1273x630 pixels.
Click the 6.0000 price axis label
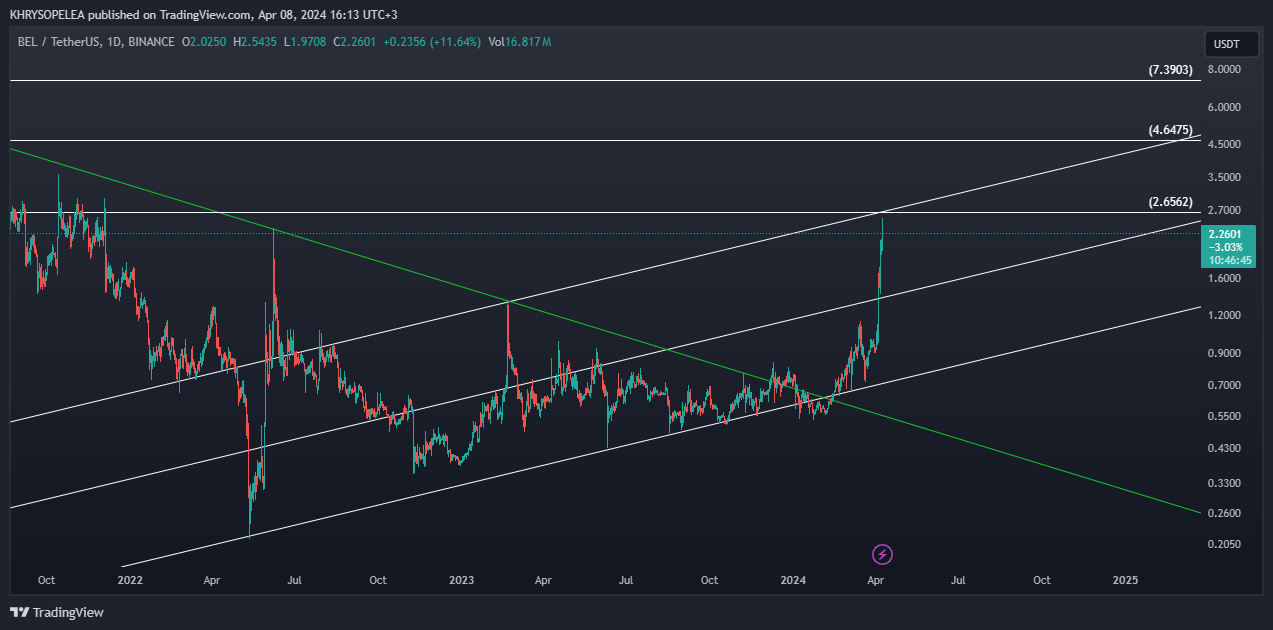click(1225, 107)
